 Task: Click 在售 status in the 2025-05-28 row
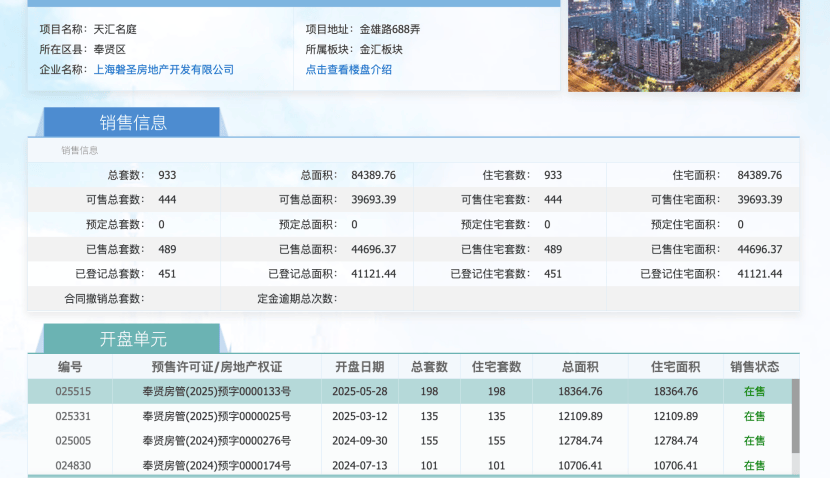754,392
